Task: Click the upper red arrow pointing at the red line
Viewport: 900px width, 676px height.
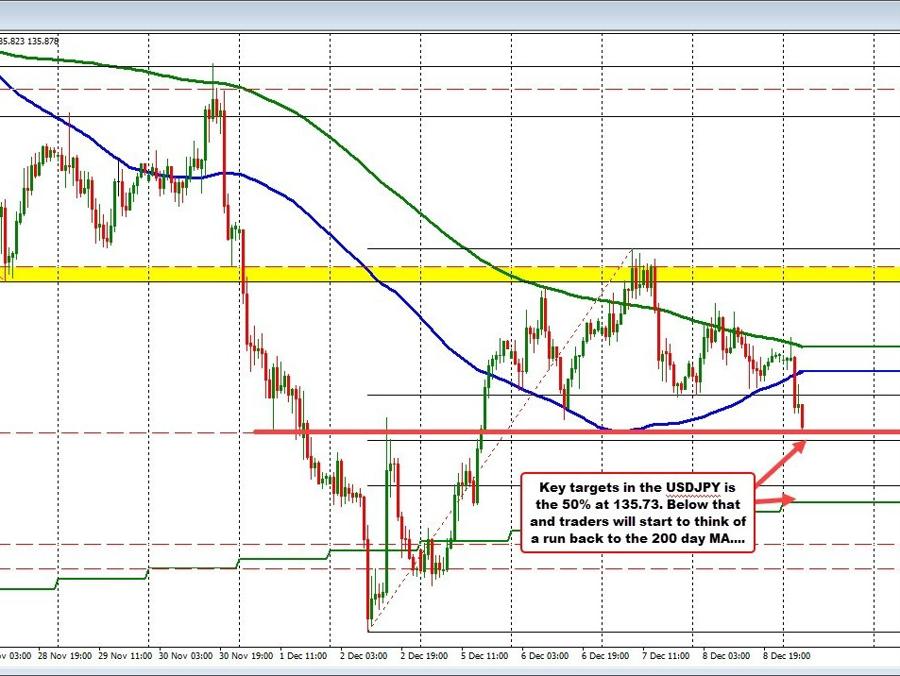Action: pos(783,458)
